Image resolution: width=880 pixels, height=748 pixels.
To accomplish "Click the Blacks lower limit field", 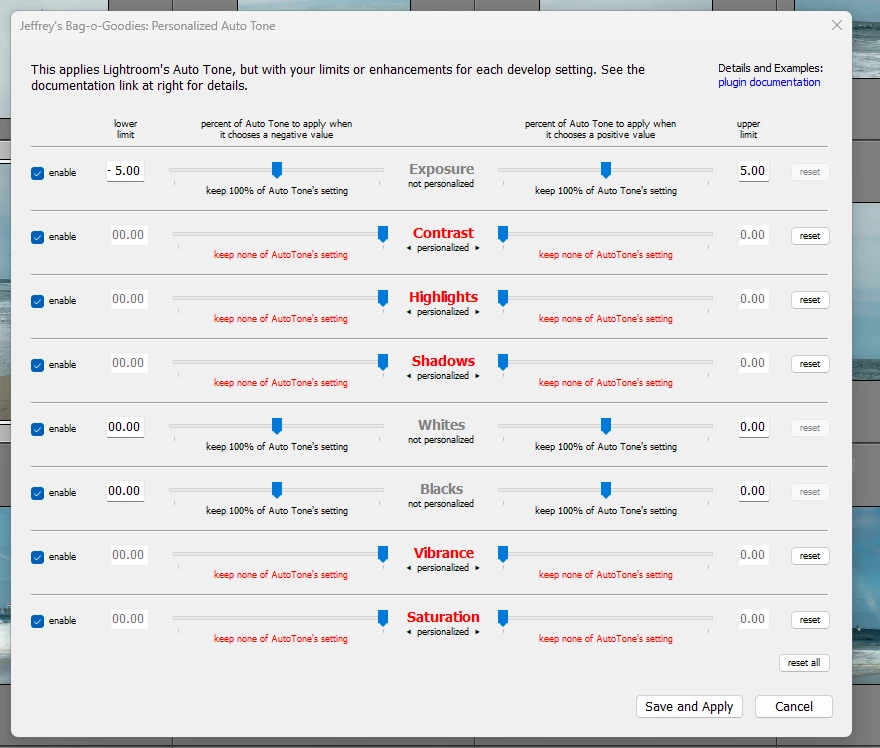I will (125, 490).
